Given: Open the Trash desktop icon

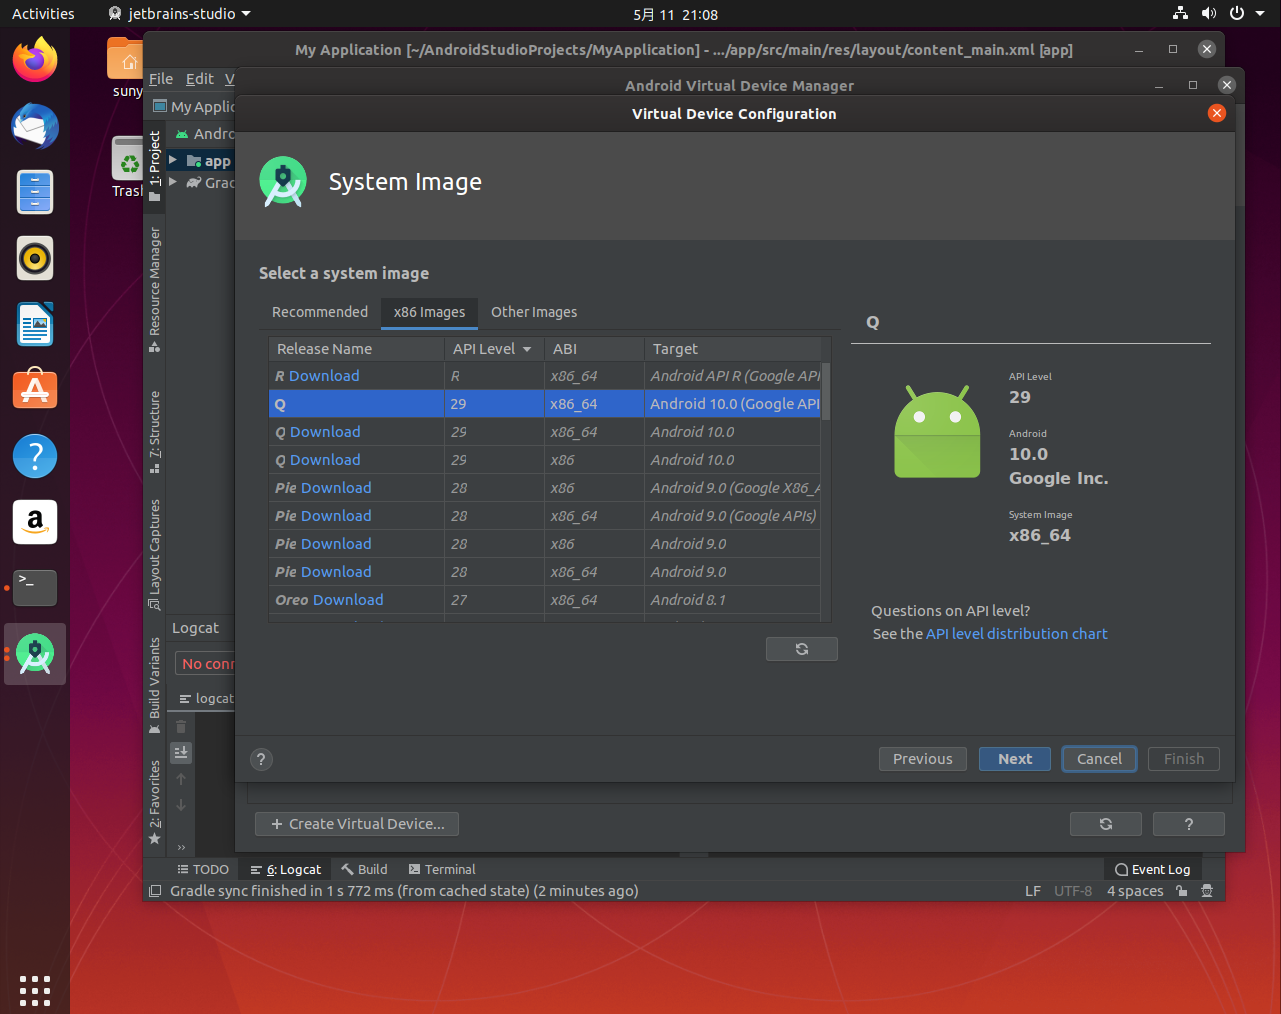Looking at the screenshot, I should click(x=127, y=166).
